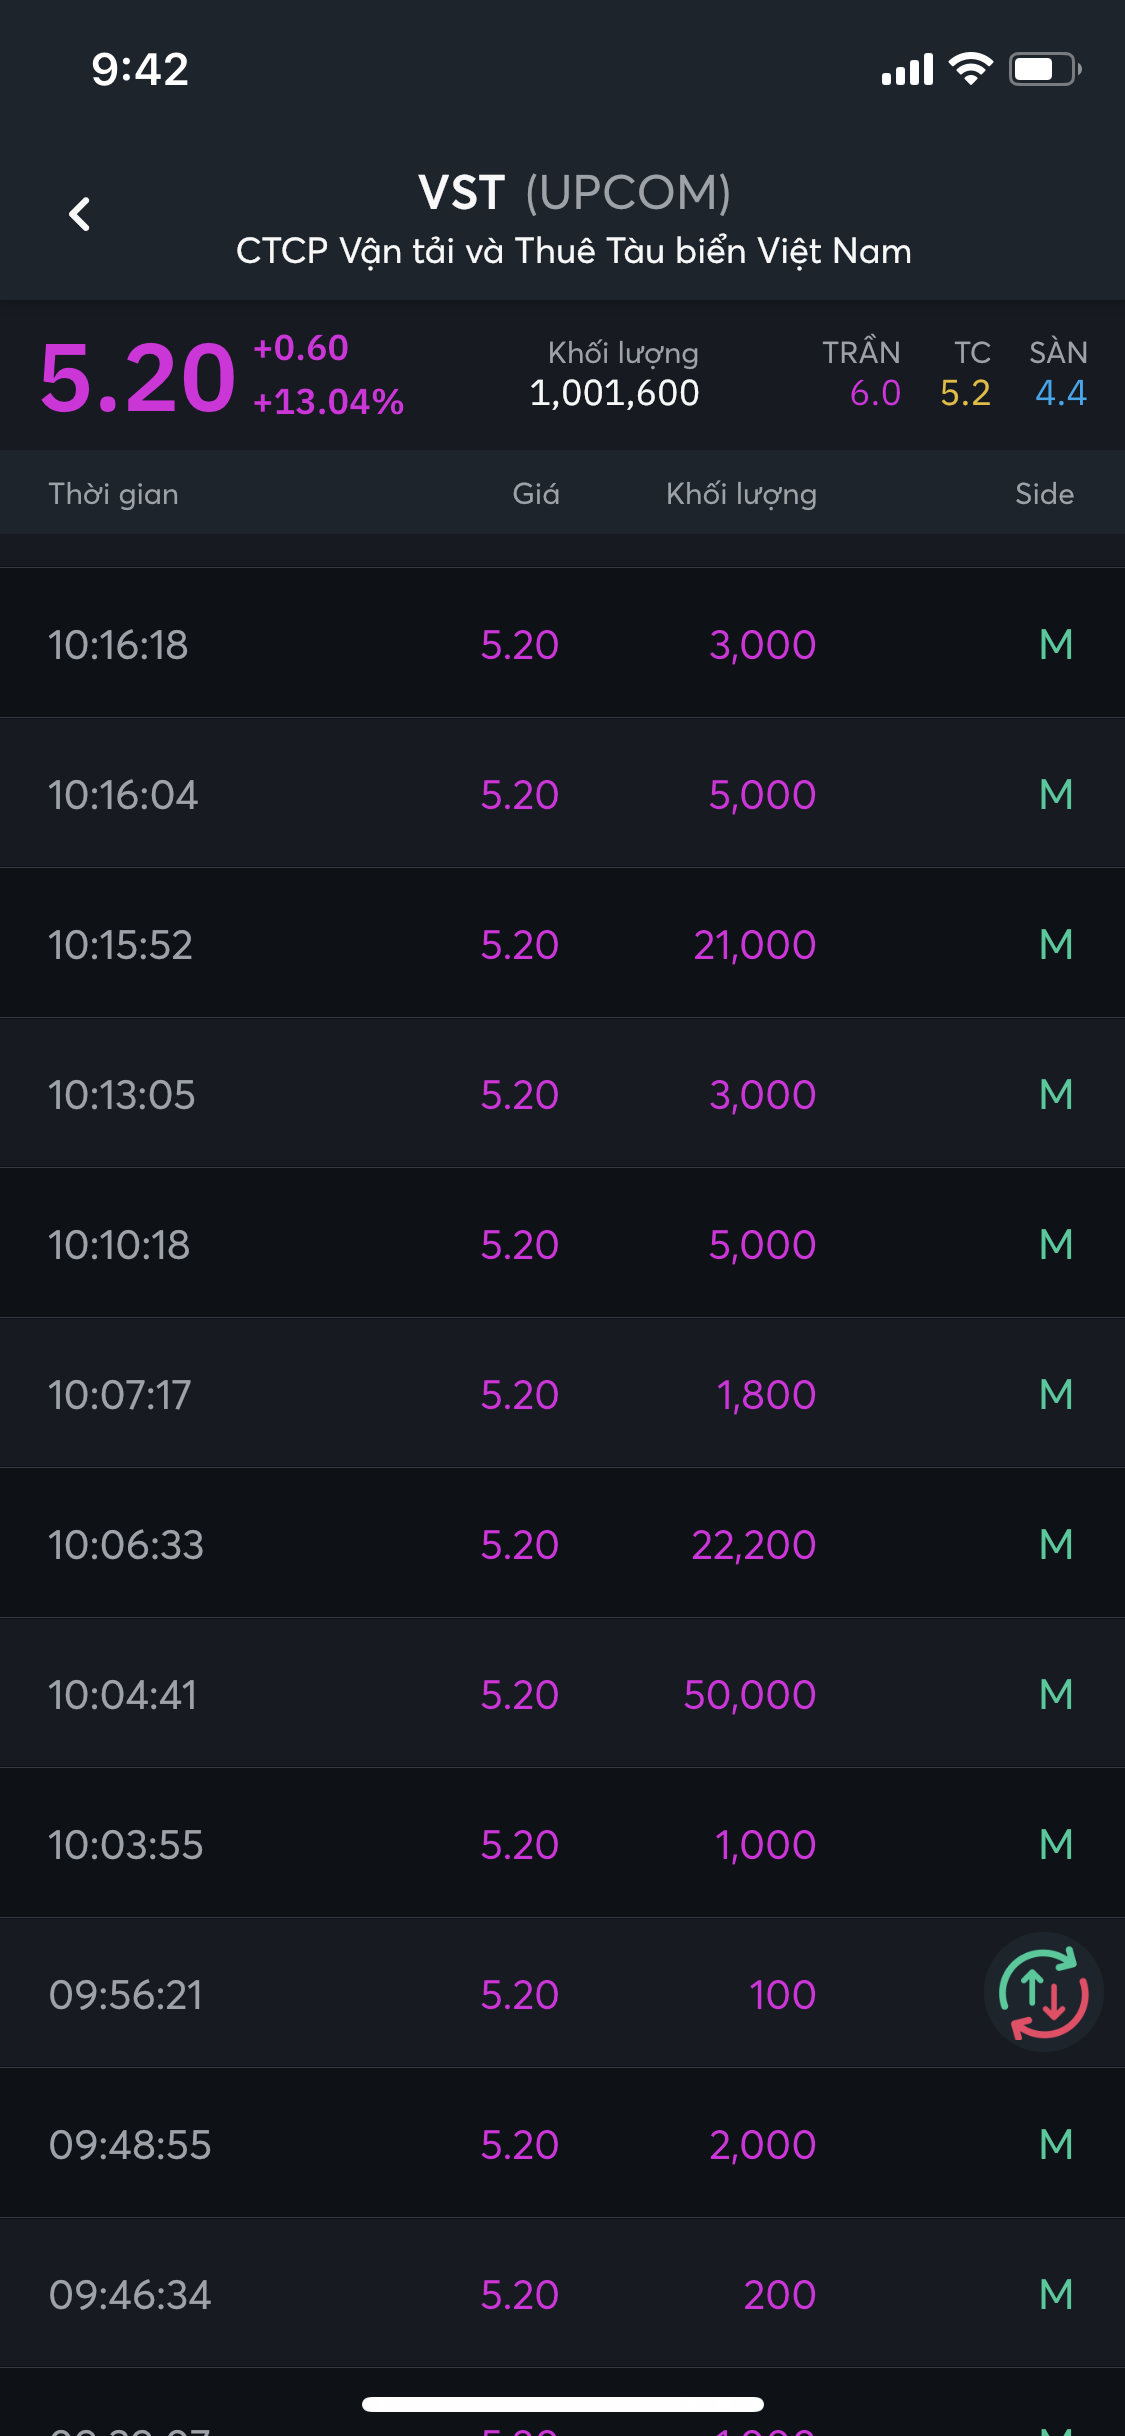
Task: Tap the large 5.20 current price
Action: pyautogui.click(x=137, y=378)
